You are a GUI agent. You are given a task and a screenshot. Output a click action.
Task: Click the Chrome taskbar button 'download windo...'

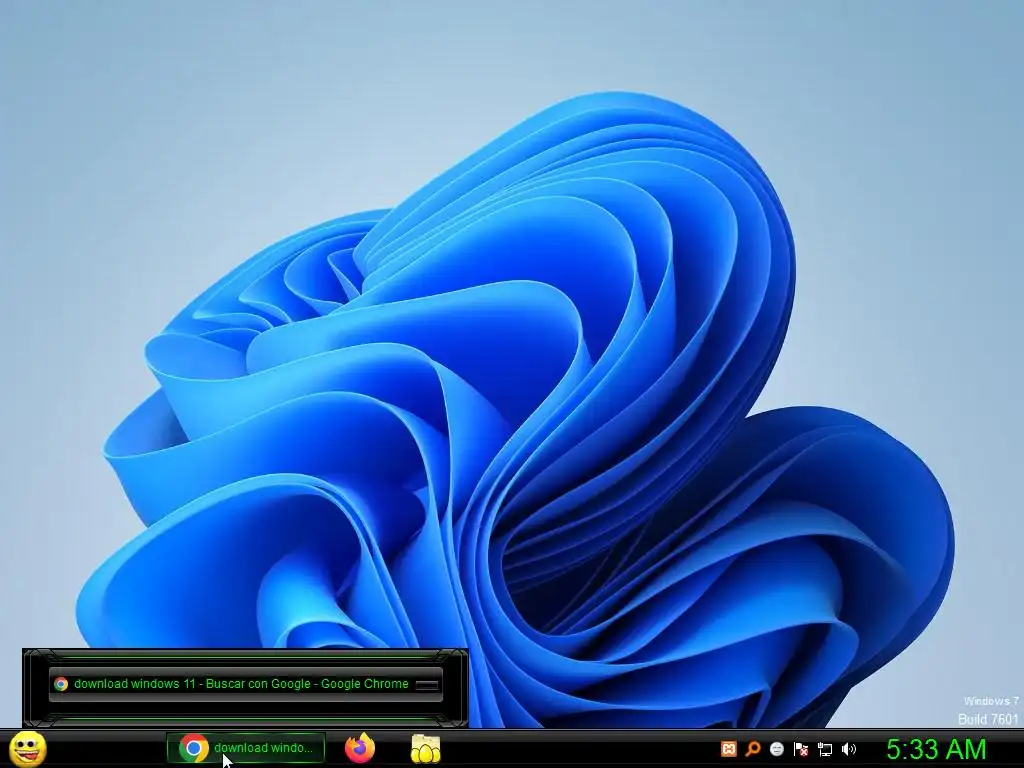246,748
